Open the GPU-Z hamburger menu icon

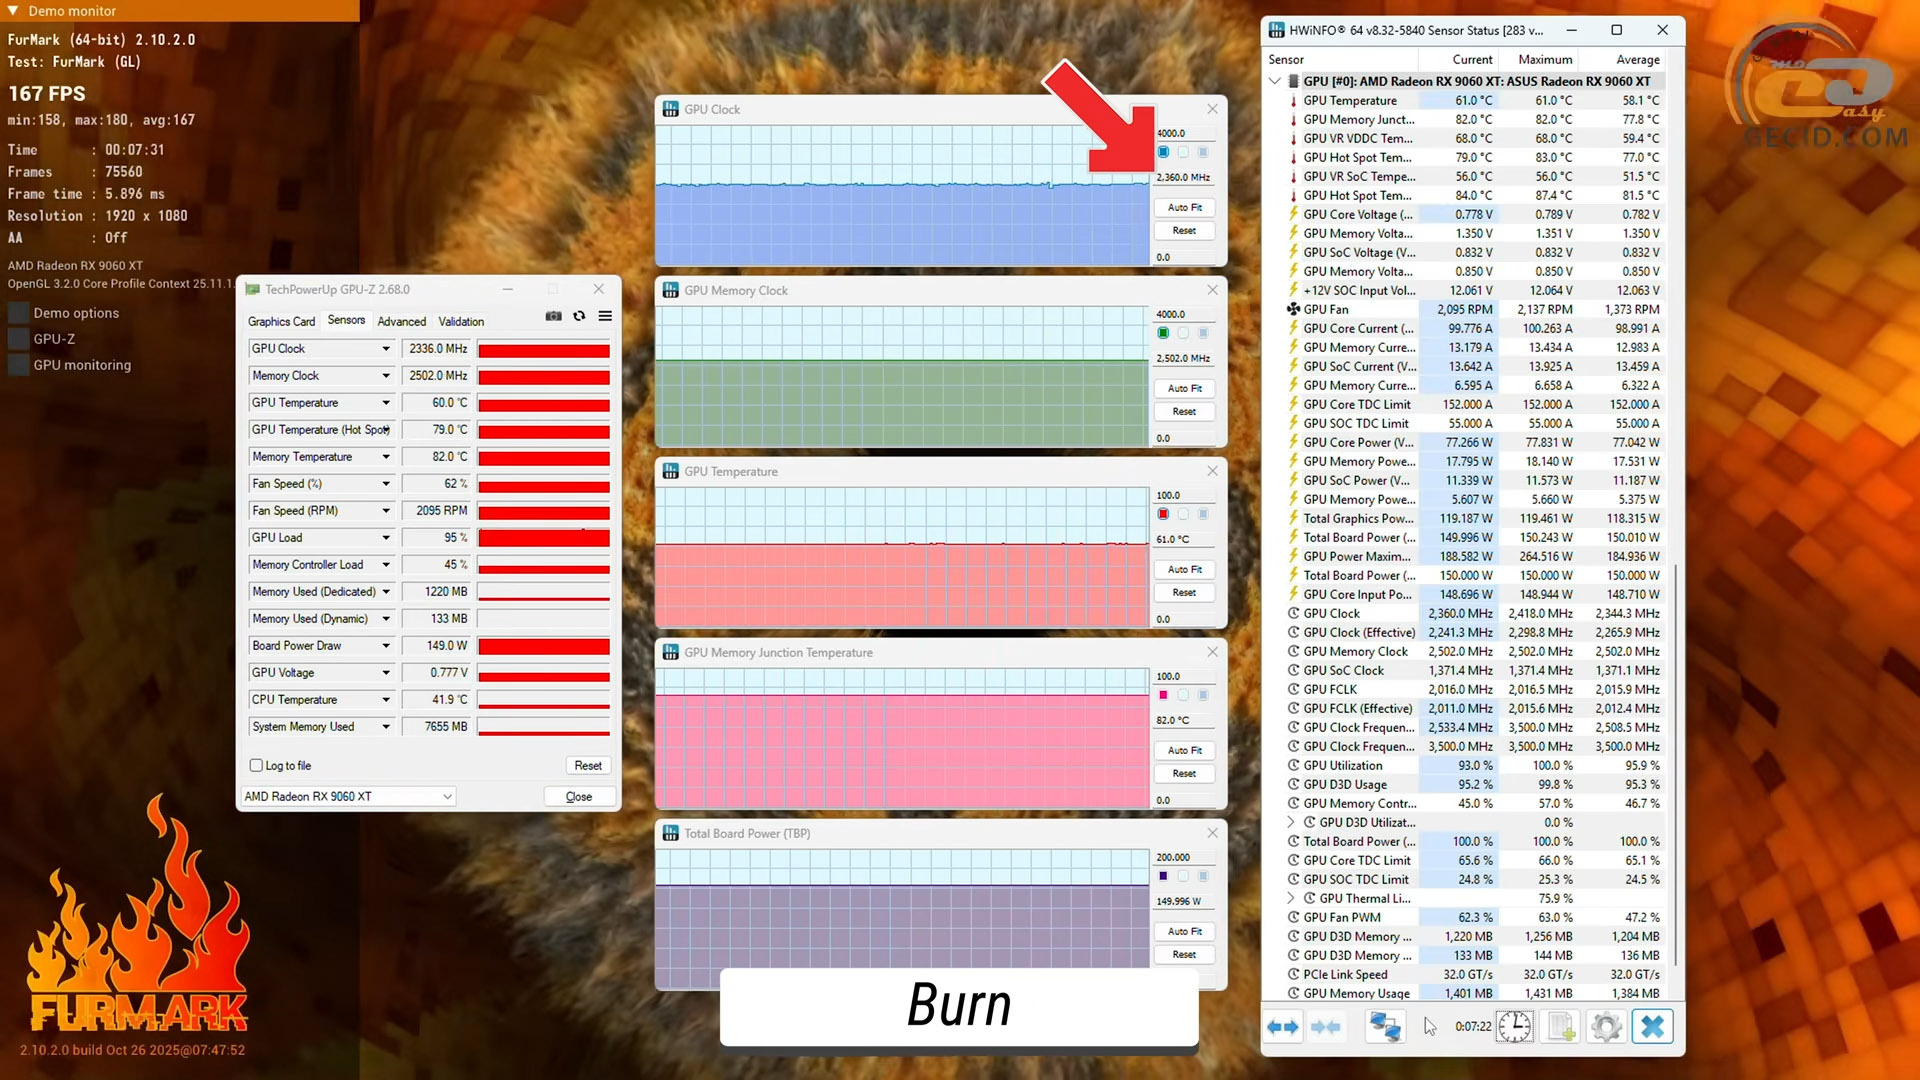tap(605, 316)
